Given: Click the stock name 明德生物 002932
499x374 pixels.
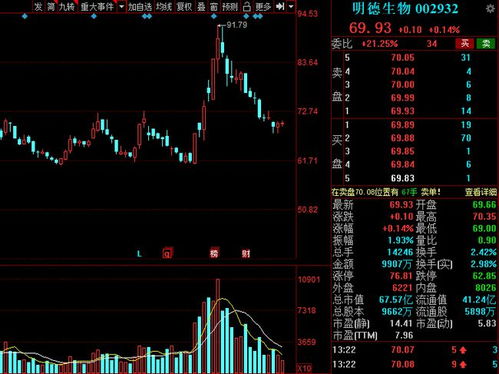Looking at the screenshot, I should [x=405, y=9].
